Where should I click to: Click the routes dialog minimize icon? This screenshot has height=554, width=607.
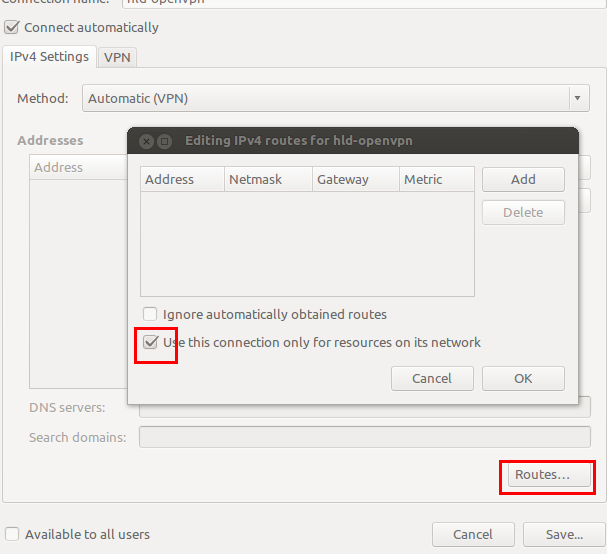165,141
